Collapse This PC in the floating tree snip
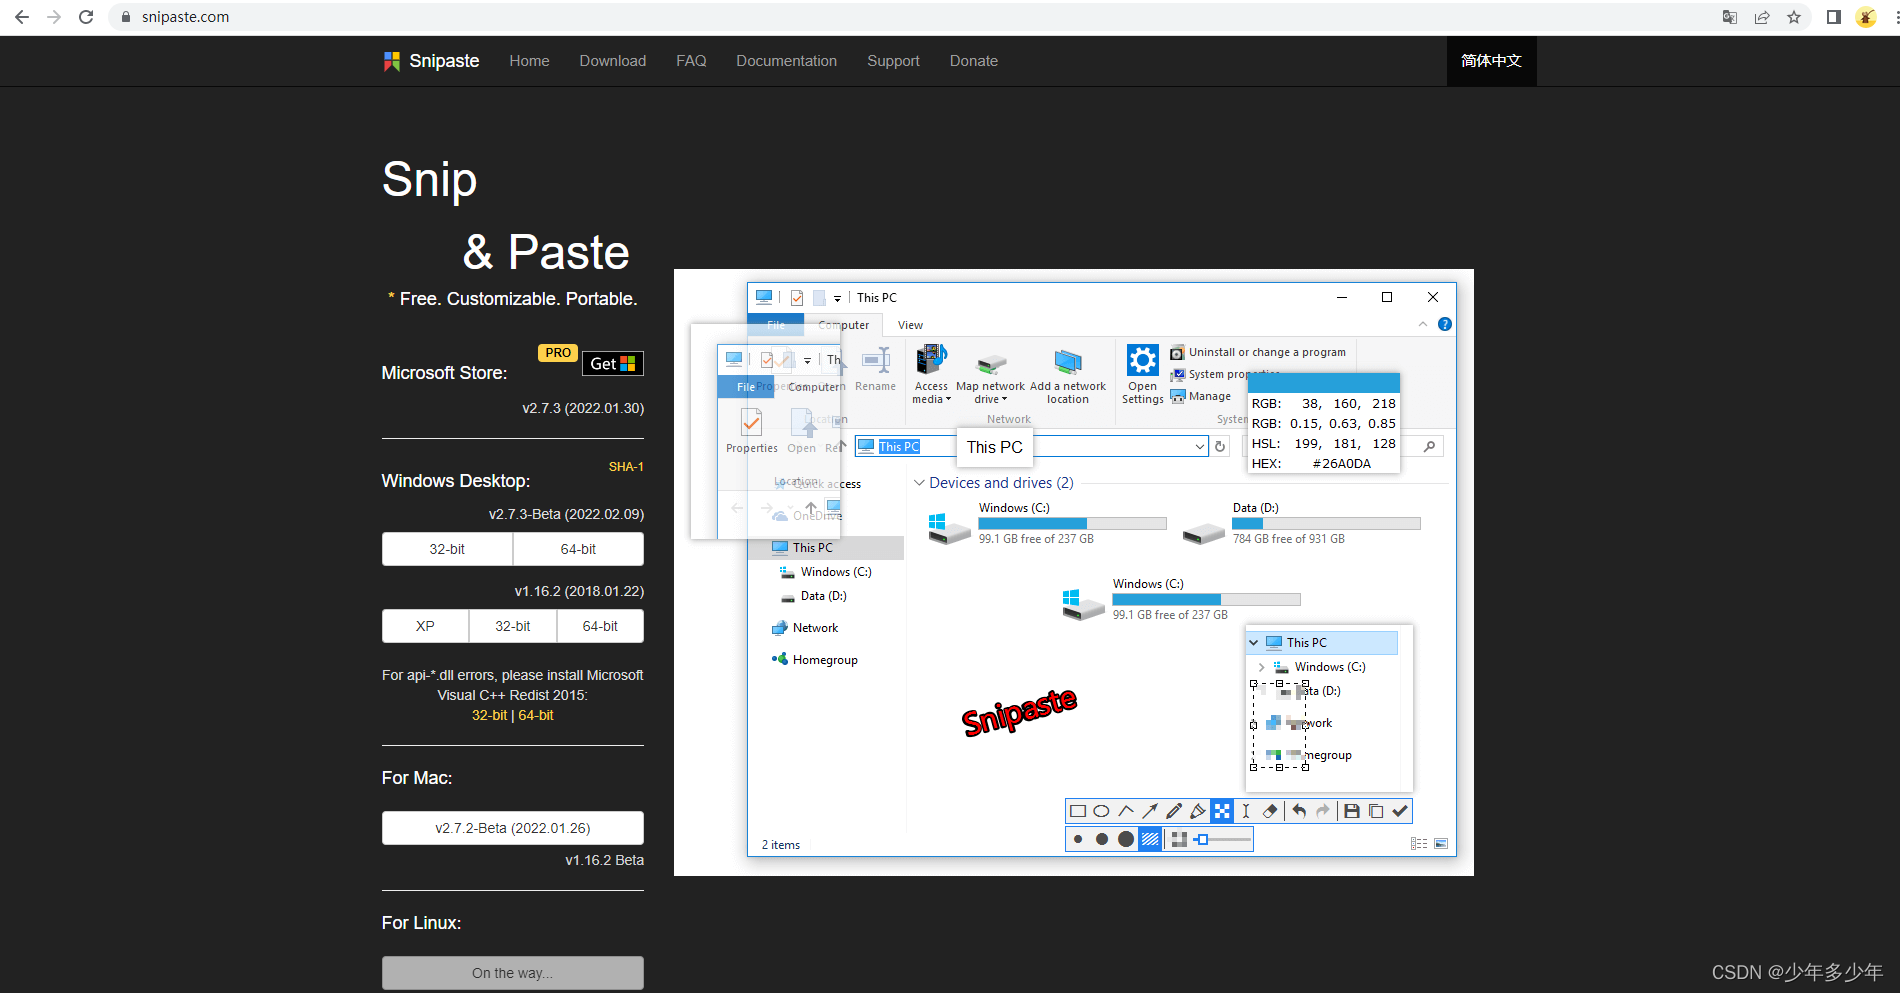Screen dimensions: 1900x993 click(x=1254, y=643)
